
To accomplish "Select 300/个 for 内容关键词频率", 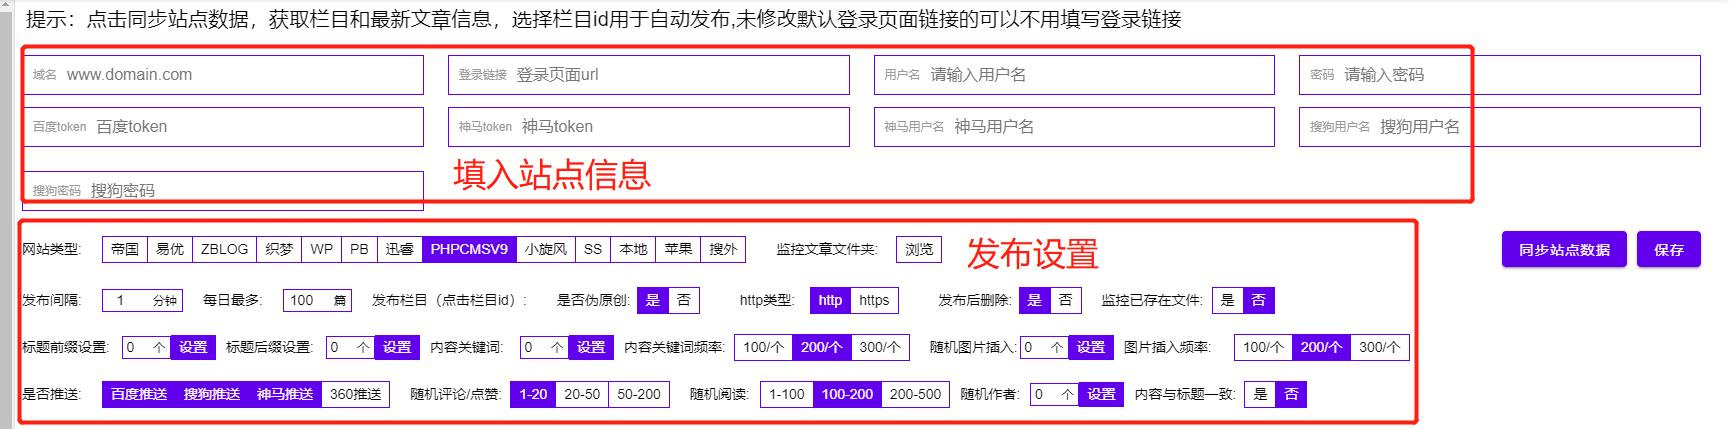I will [879, 347].
